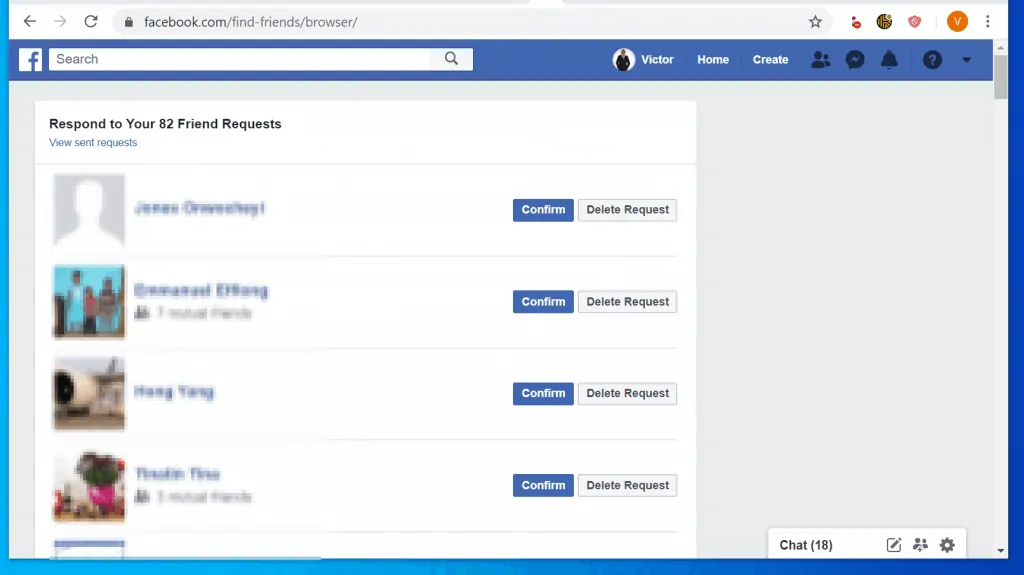Open the Chrome three-dot menu
This screenshot has width=1024, height=575.
[x=988, y=22]
